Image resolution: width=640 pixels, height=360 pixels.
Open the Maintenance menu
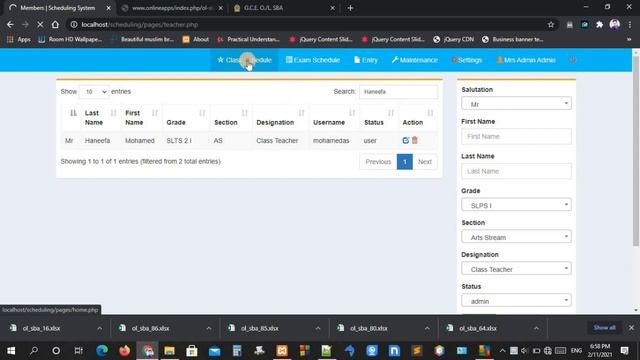pyautogui.click(x=414, y=60)
